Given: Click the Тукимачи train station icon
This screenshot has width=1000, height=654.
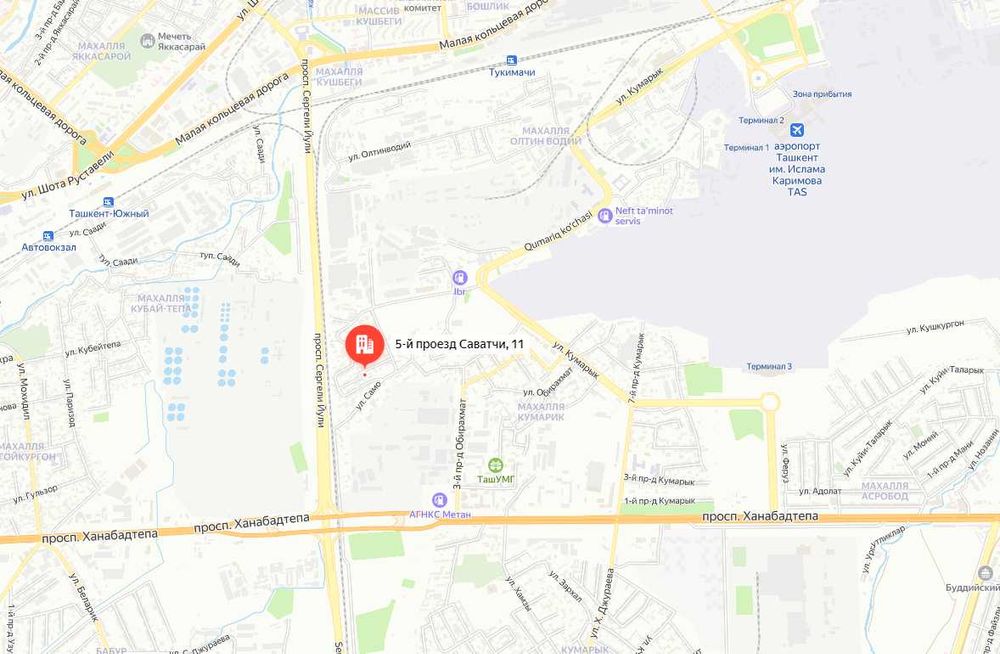Looking at the screenshot, I should point(511,61).
